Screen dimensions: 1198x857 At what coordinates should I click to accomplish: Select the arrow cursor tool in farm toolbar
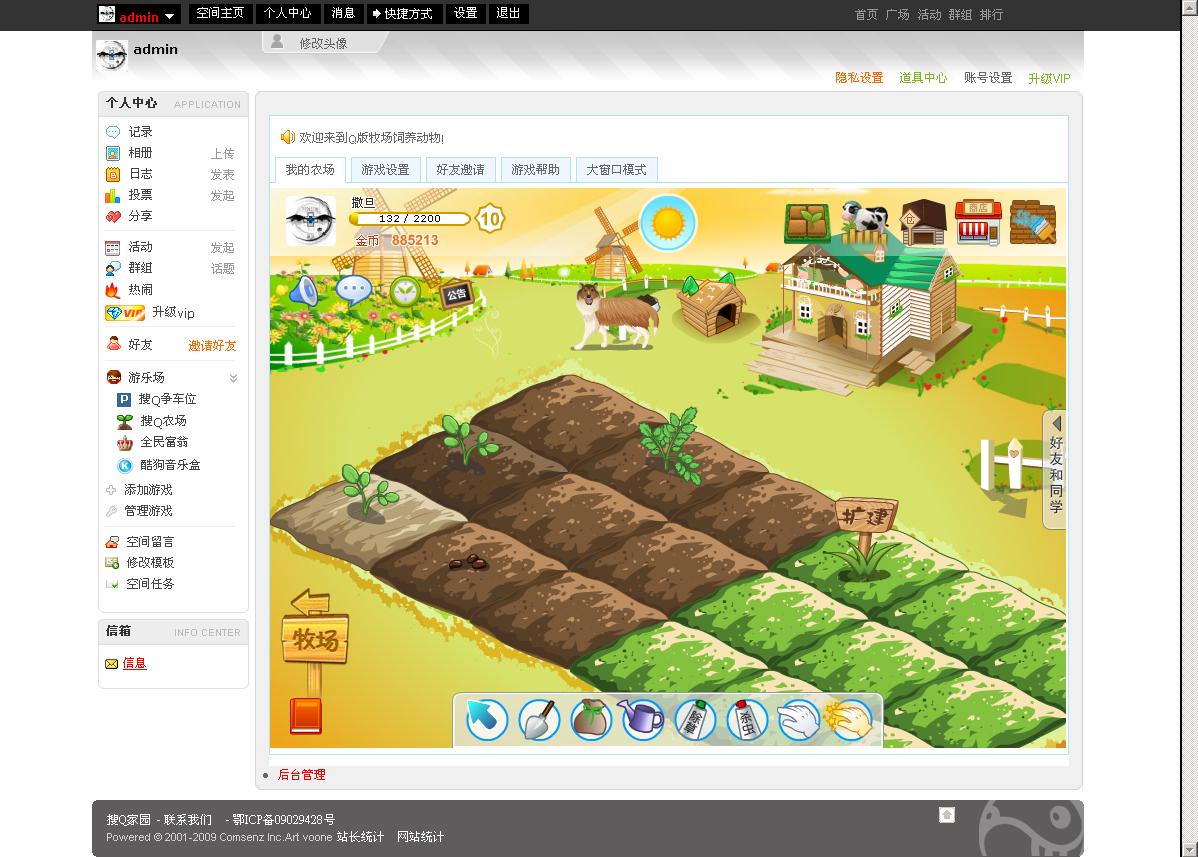coord(486,720)
